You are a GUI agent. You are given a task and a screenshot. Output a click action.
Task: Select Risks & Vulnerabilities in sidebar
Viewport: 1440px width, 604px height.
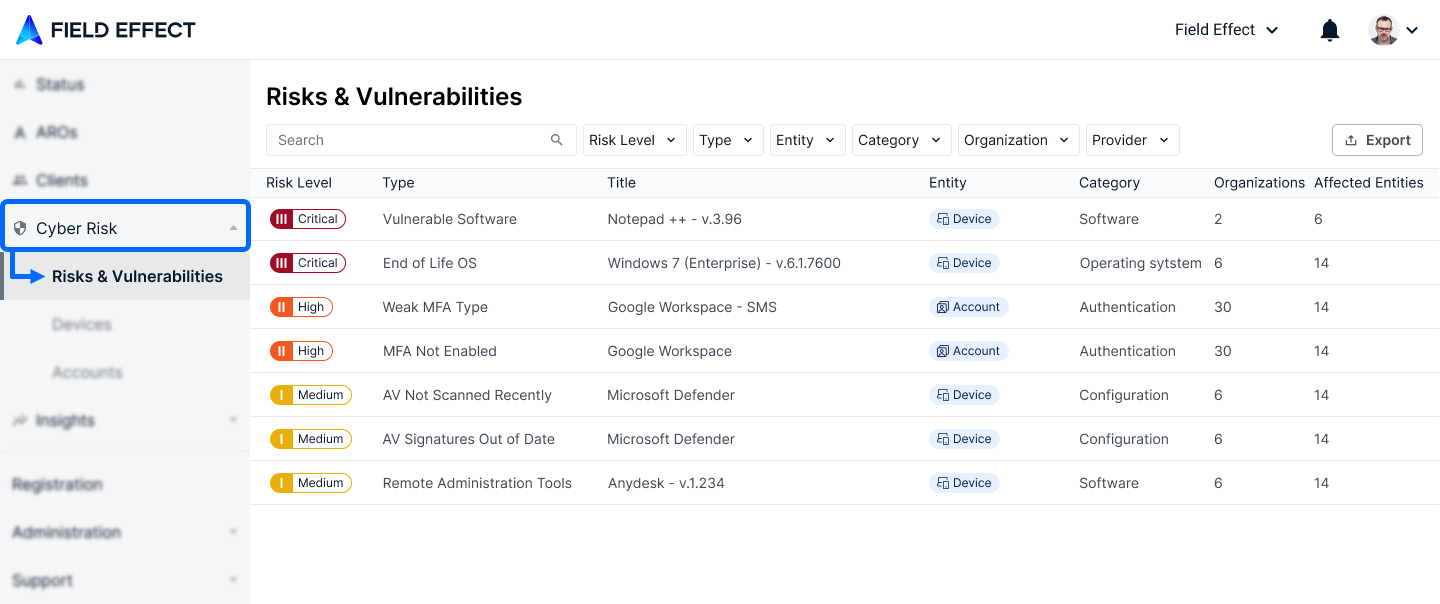137,276
